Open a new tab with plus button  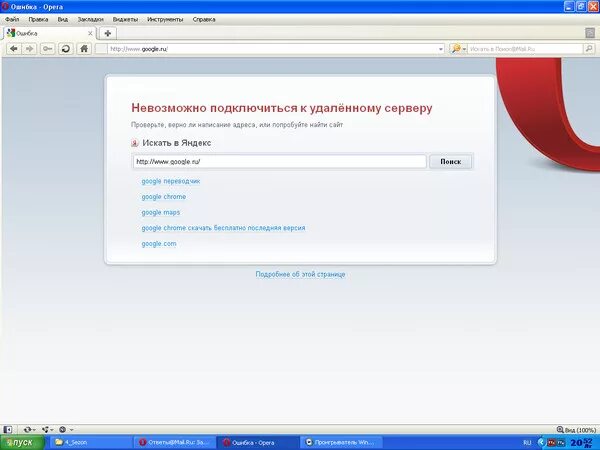(x=108, y=33)
